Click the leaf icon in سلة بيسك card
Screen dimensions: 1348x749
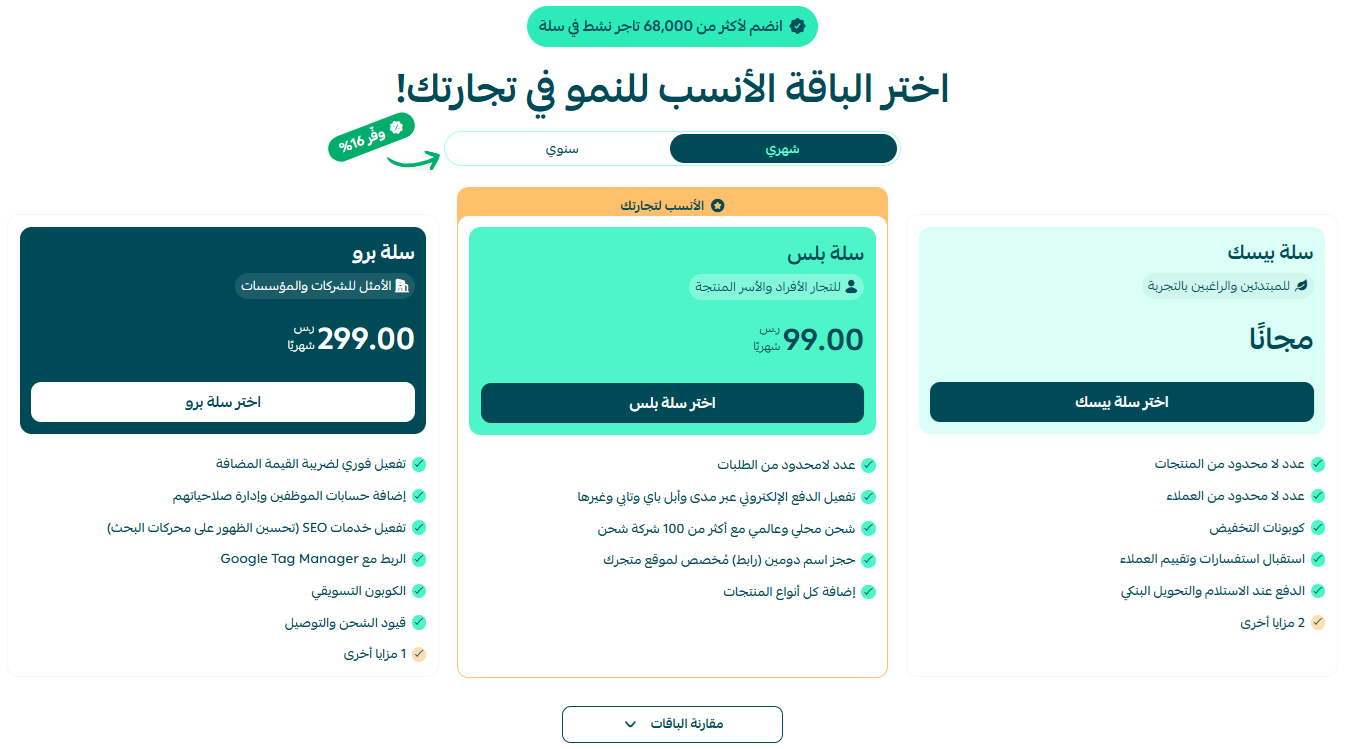coord(1301,286)
